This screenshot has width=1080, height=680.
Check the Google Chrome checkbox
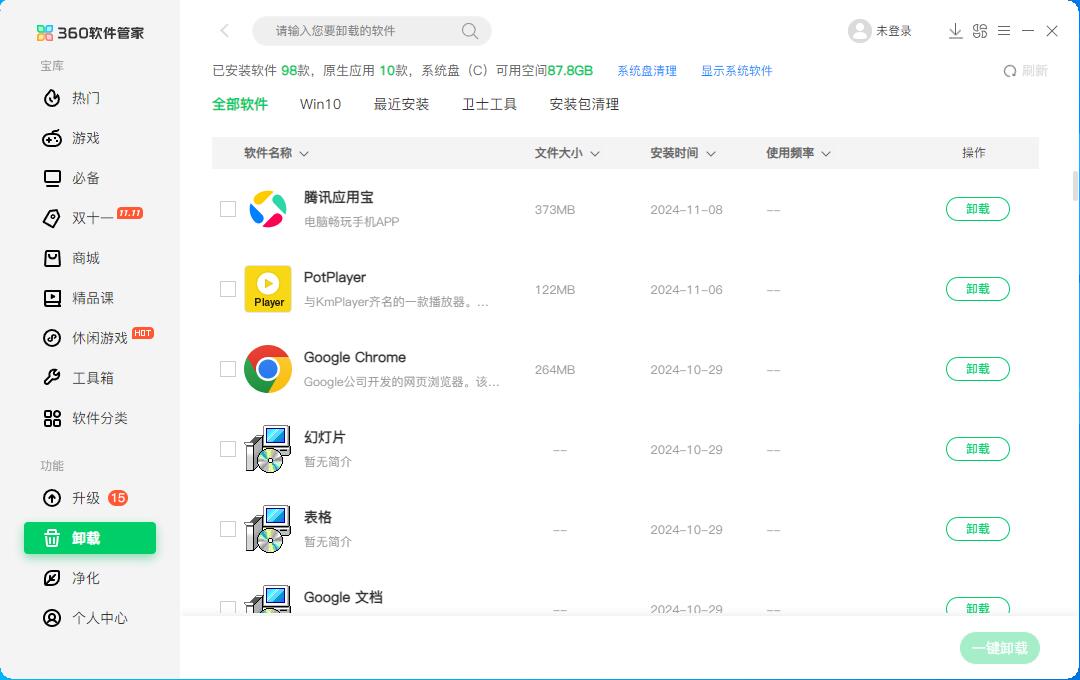tap(228, 369)
